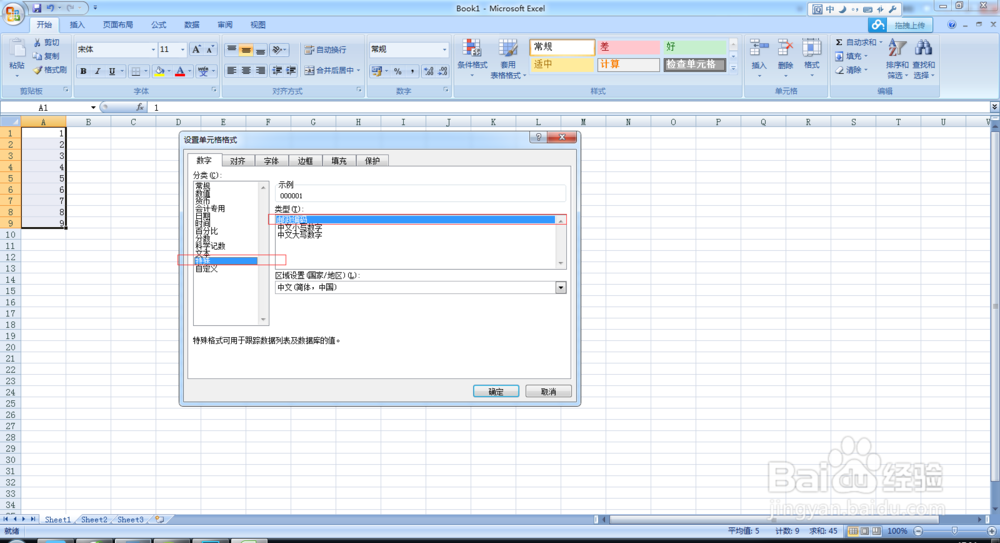1000x543 pixels.
Task: Switch to the Border (边框) dialog tab
Action: point(305,161)
